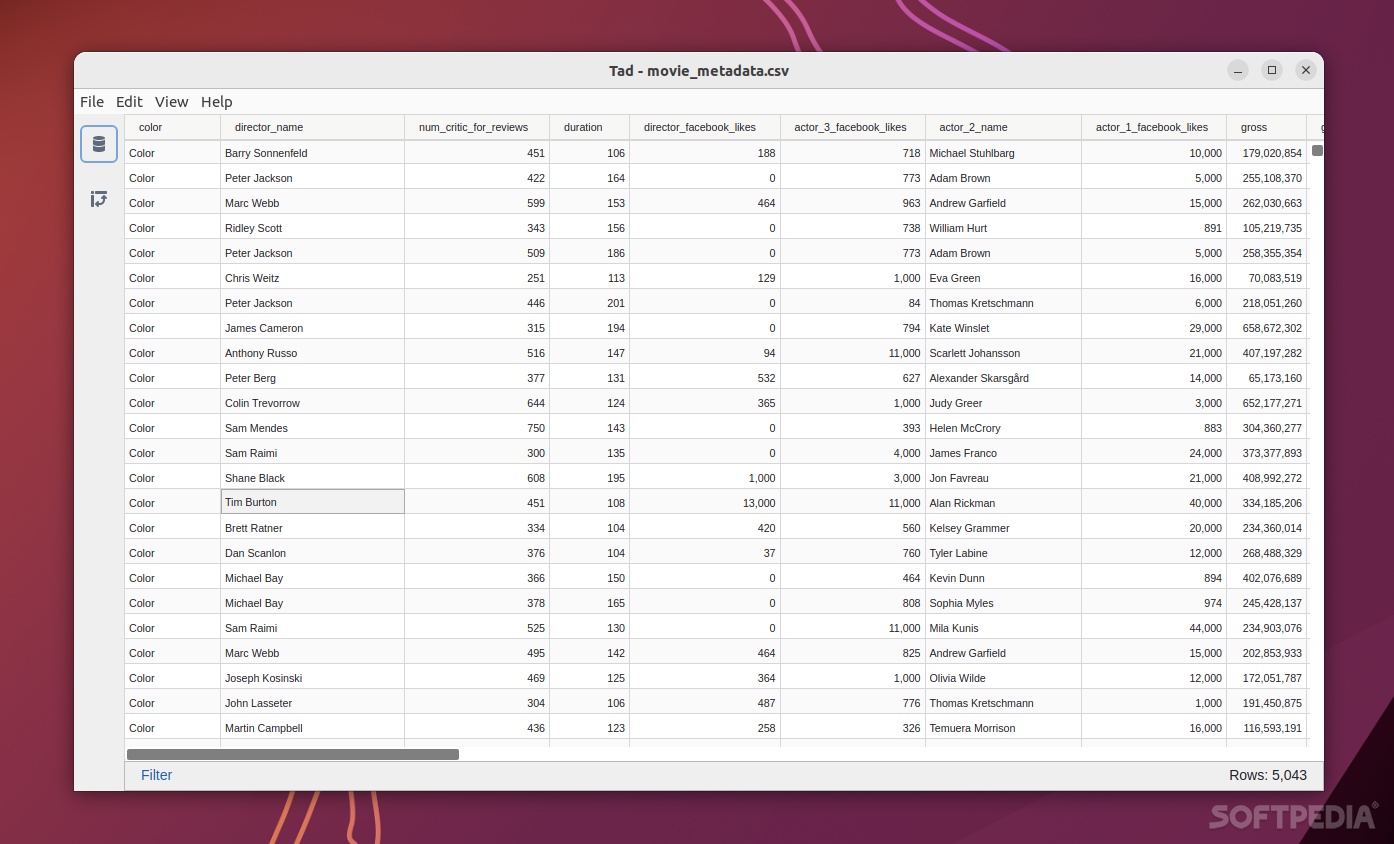Click the Dan Scanlon cell
1394x844 pixels.
[312, 553]
